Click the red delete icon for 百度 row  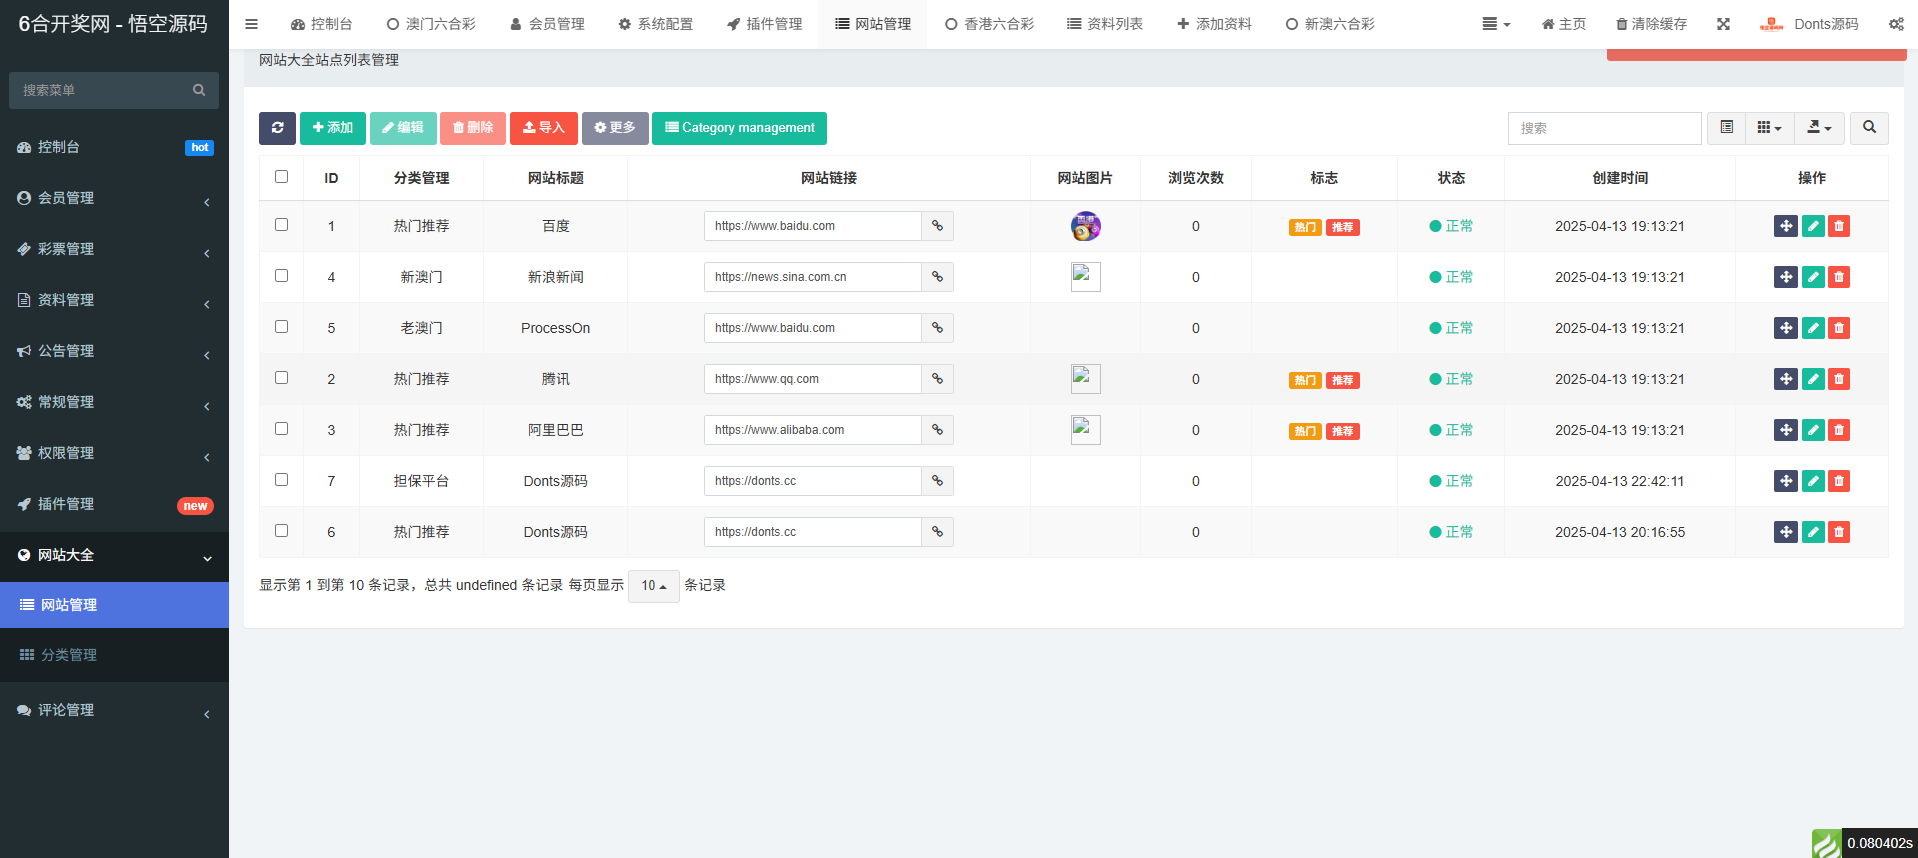[x=1838, y=226]
